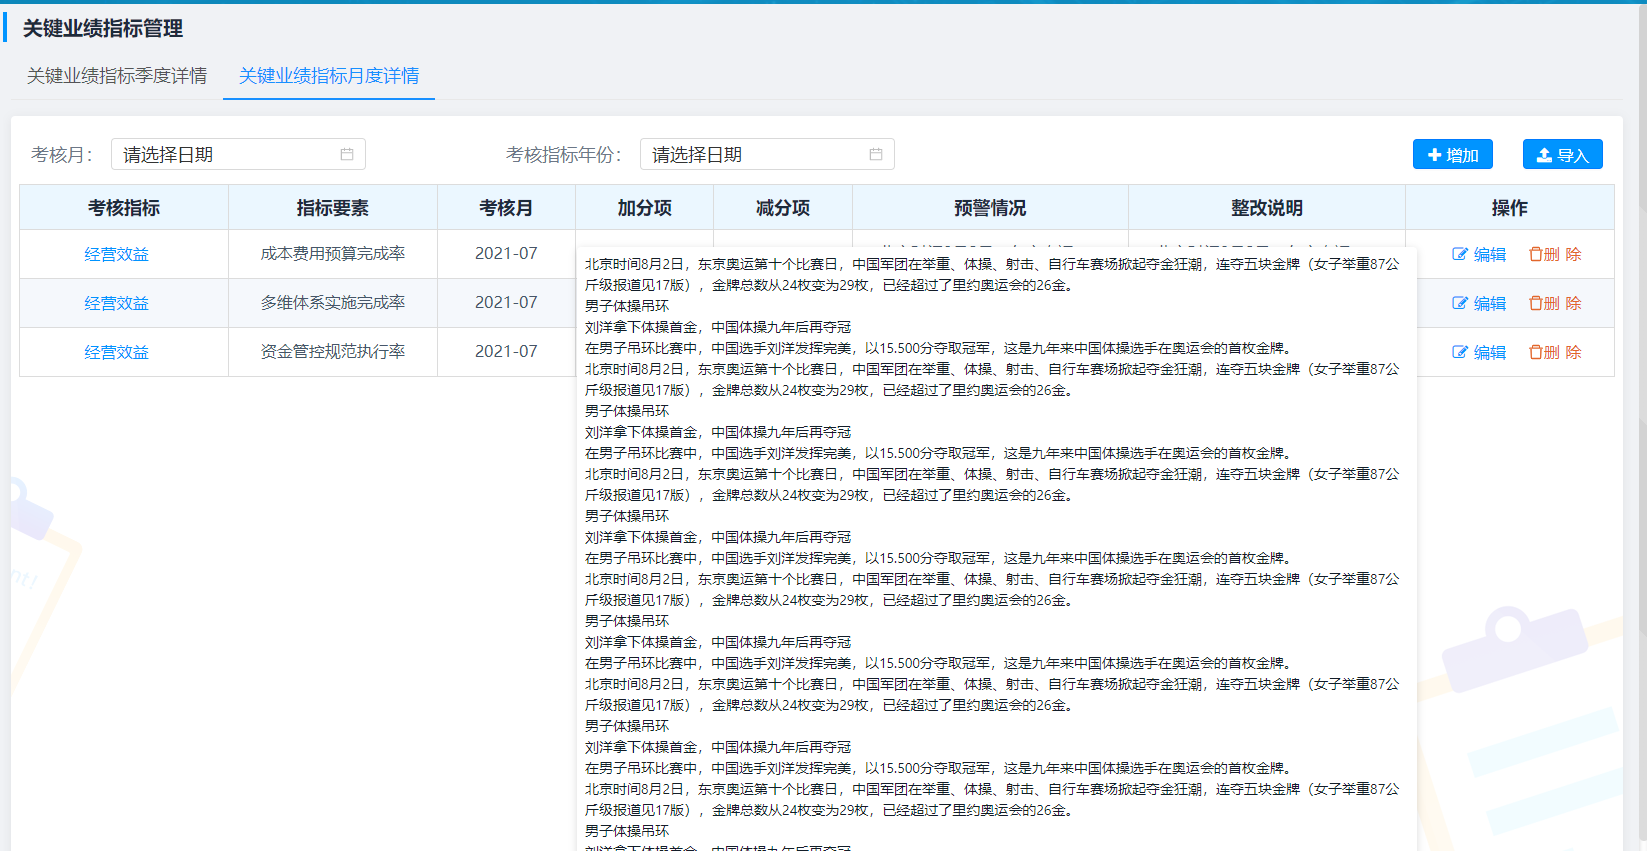This screenshot has width=1647, height=851.
Task: Click calendar icon in 考核指标年份 field
Action: (876, 154)
